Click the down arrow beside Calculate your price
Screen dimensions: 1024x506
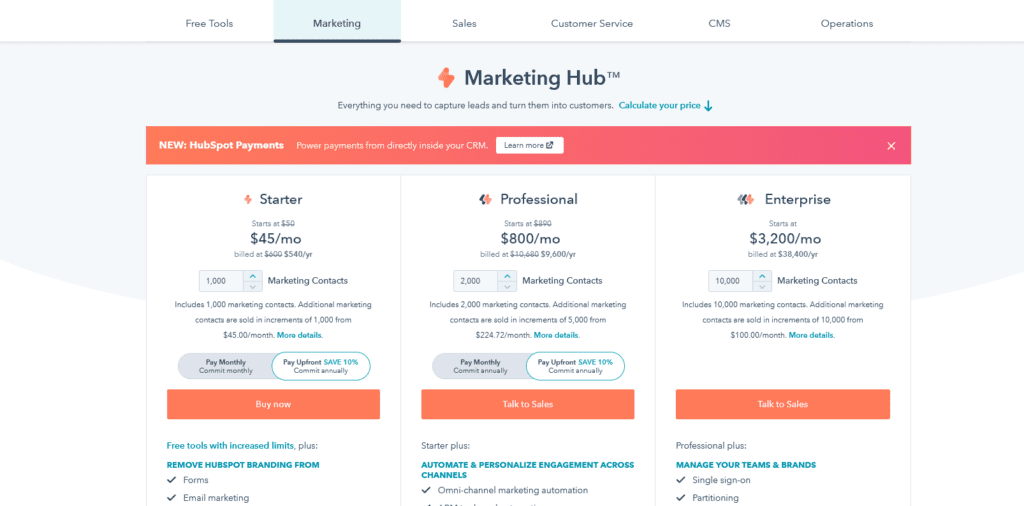click(x=709, y=106)
